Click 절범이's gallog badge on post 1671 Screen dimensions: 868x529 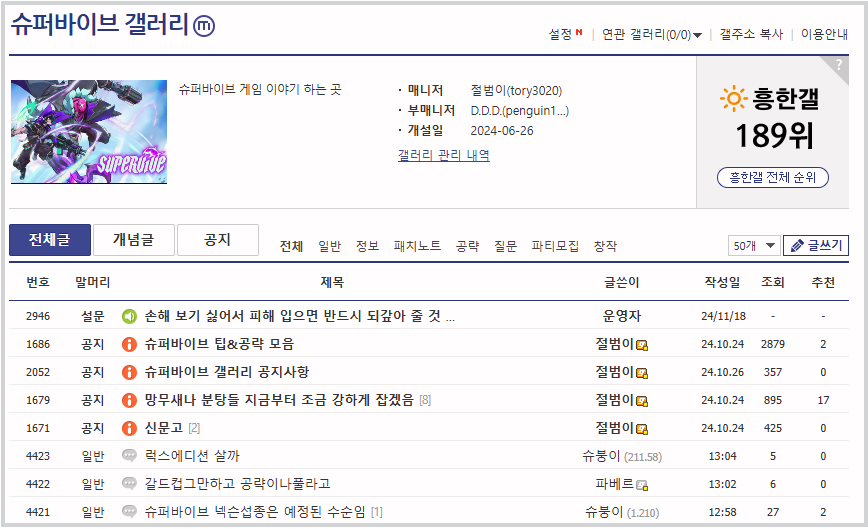coord(642,429)
